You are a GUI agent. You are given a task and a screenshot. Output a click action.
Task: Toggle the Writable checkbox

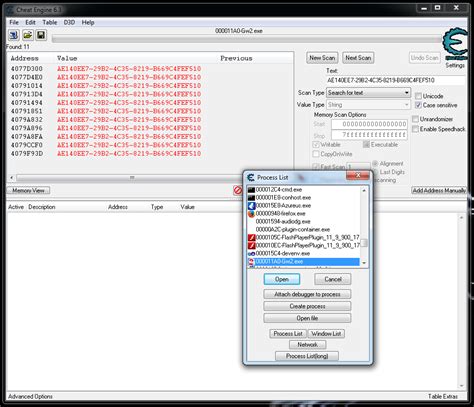pos(316,145)
